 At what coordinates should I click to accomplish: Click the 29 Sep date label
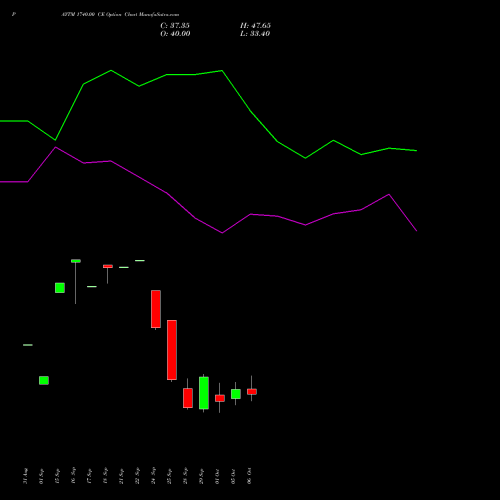[x=202, y=476]
